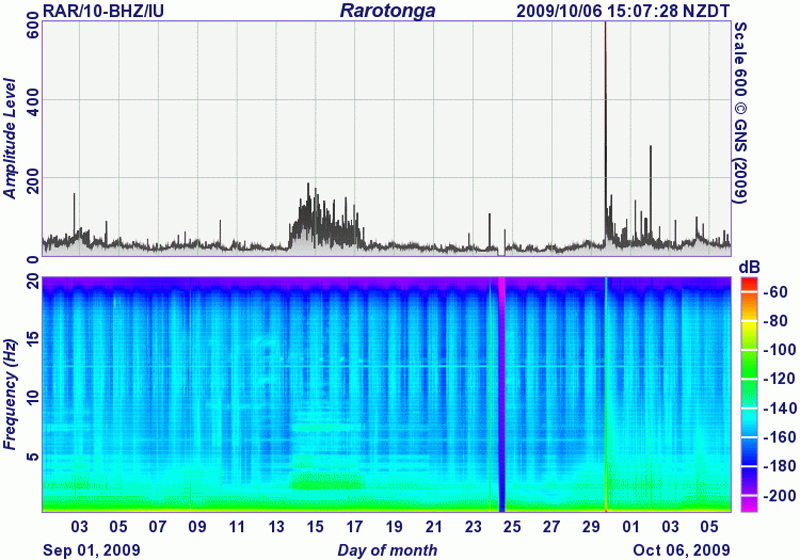The image size is (800, 560).
Task: Click the 'Amplitude Level' axis label
Action: click(x=10, y=138)
